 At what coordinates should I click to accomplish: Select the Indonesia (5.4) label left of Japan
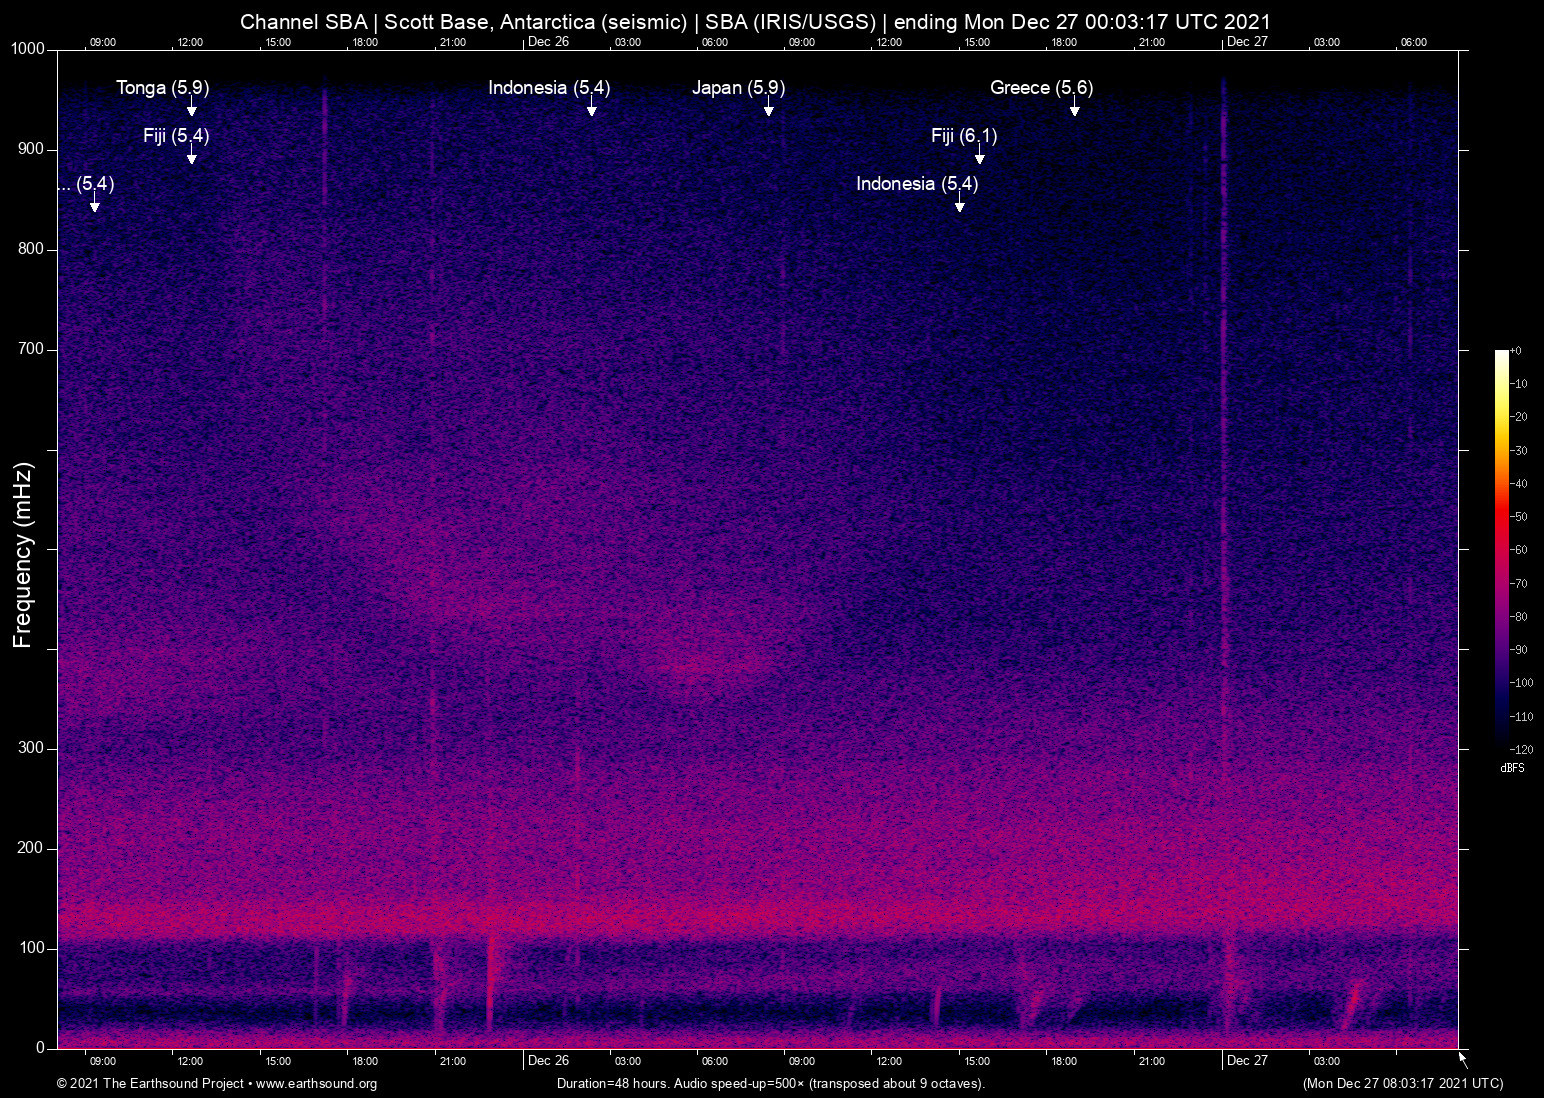(548, 88)
